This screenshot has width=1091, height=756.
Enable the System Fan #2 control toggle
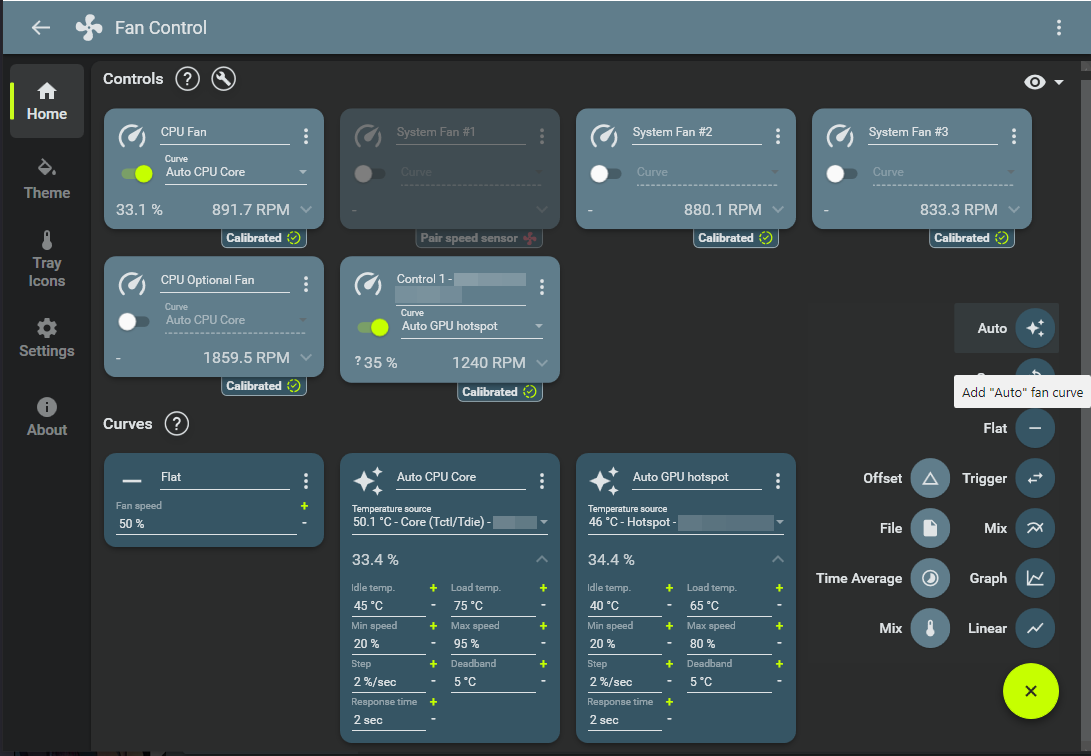point(605,173)
